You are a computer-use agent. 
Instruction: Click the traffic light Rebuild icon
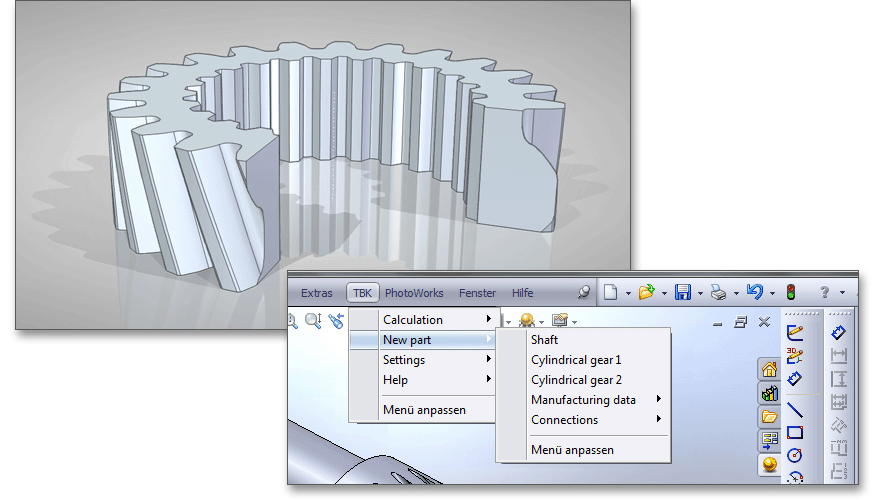coord(790,292)
